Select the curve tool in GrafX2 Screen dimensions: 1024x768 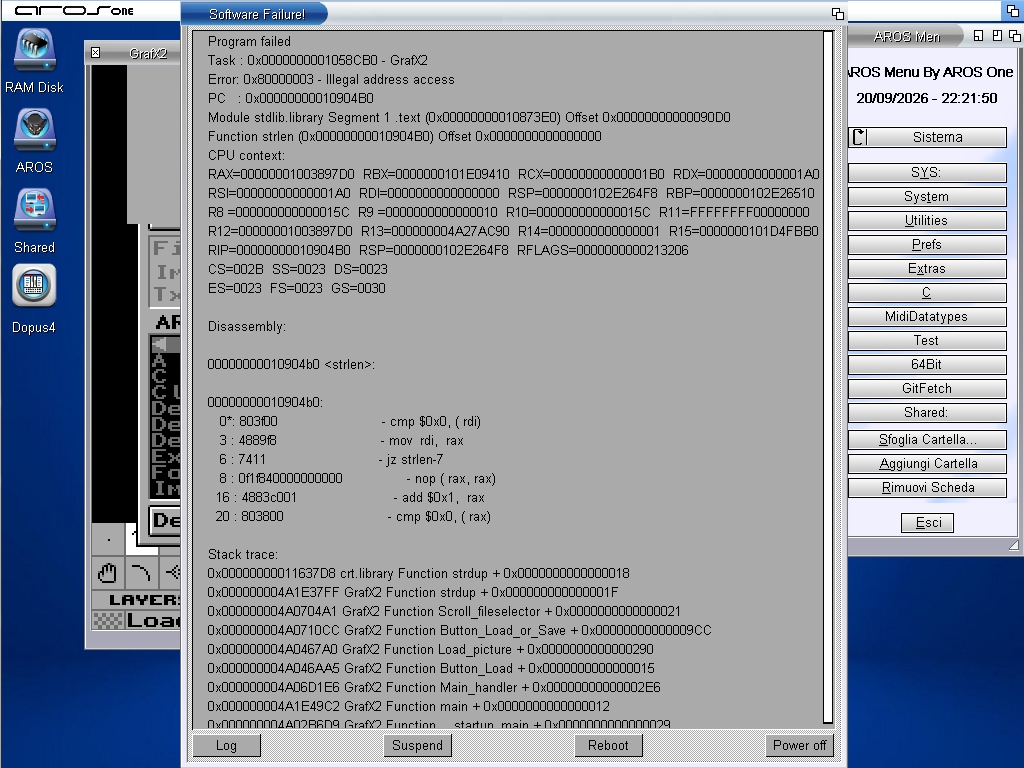click(140, 573)
